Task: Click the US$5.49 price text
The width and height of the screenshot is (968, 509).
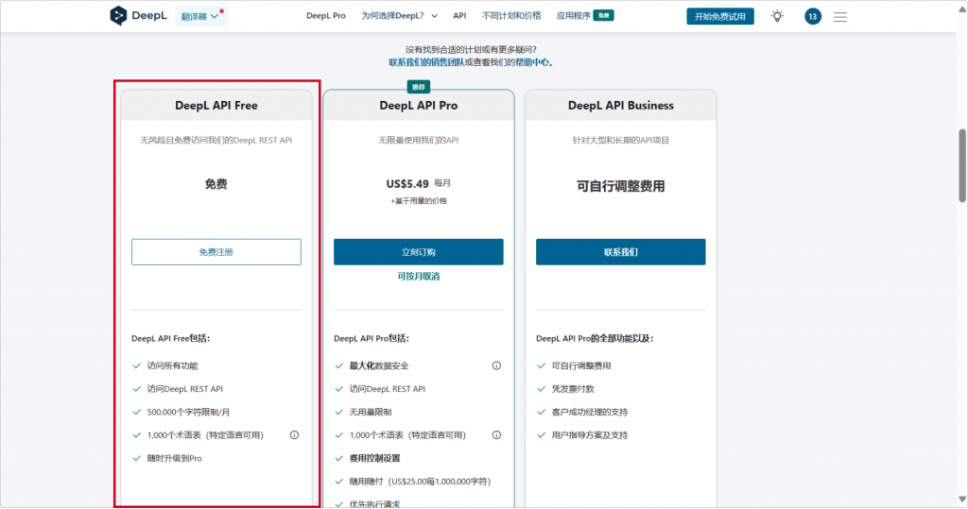Action: (407, 184)
